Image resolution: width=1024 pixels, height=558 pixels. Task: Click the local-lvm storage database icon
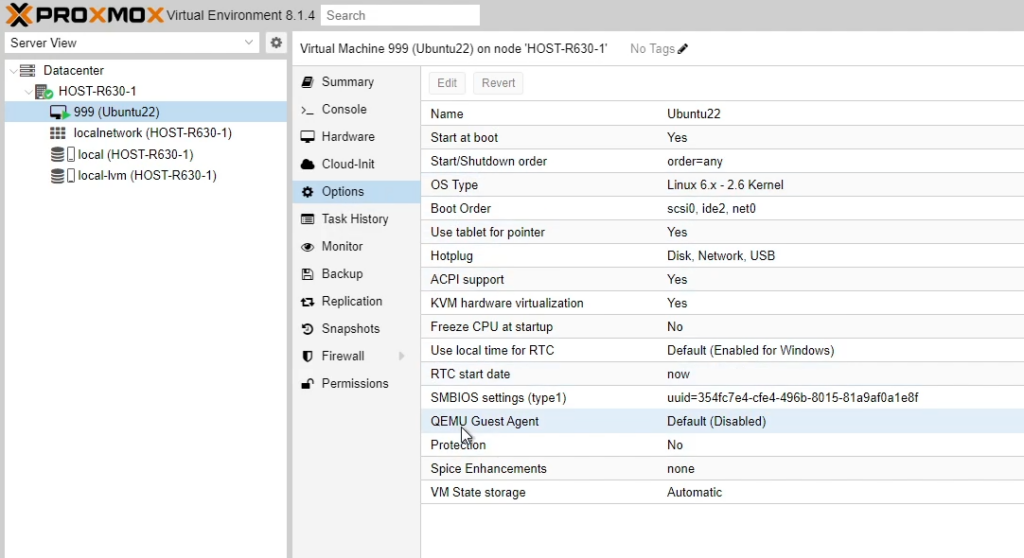[57, 176]
